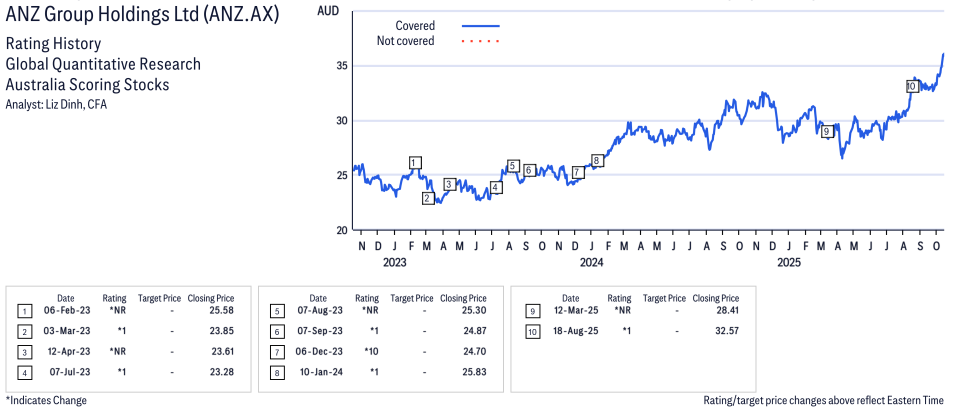The width and height of the screenshot is (955, 407).
Task: Click the ANZ Group Holdings Ltd title
Action: tap(143, 16)
